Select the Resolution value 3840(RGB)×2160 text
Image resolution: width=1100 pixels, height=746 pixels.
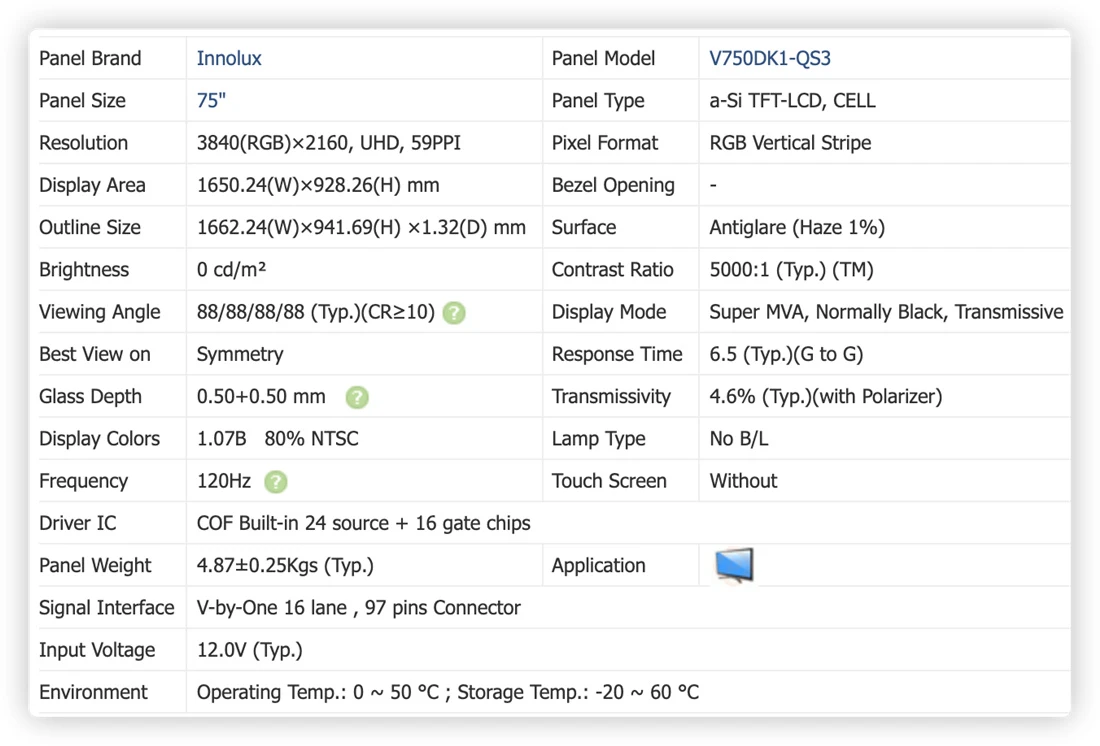pyautogui.click(x=272, y=143)
